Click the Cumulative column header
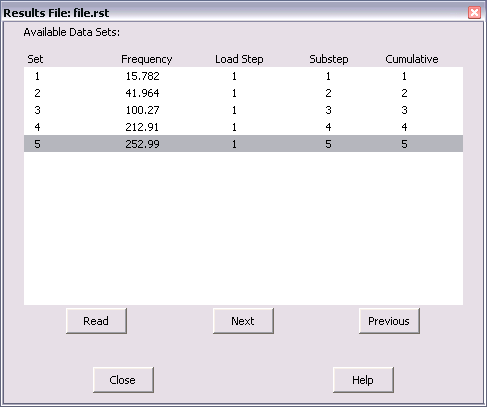This screenshot has height=407, width=487. click(412, 59)
